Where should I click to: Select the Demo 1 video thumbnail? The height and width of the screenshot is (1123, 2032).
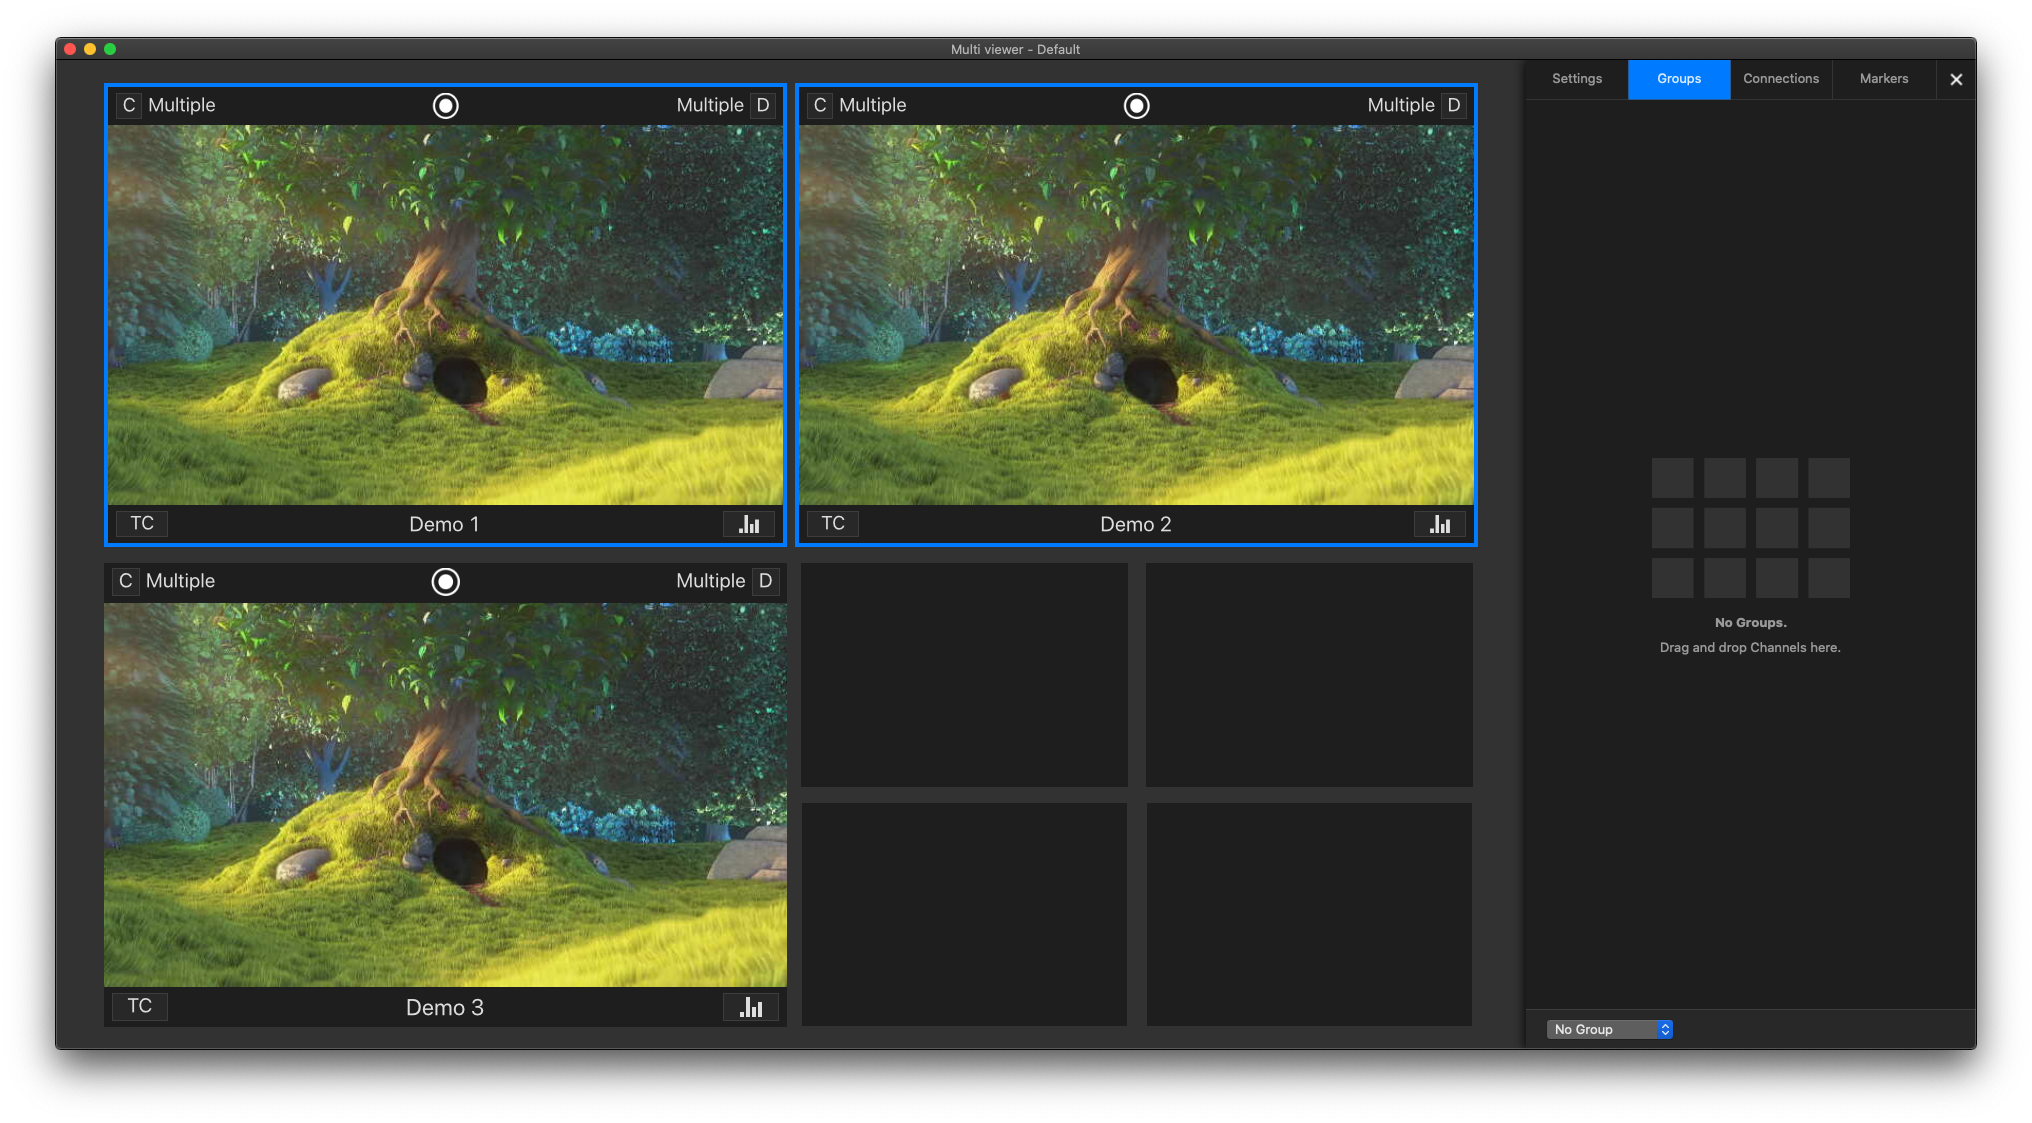click(446, 315)
